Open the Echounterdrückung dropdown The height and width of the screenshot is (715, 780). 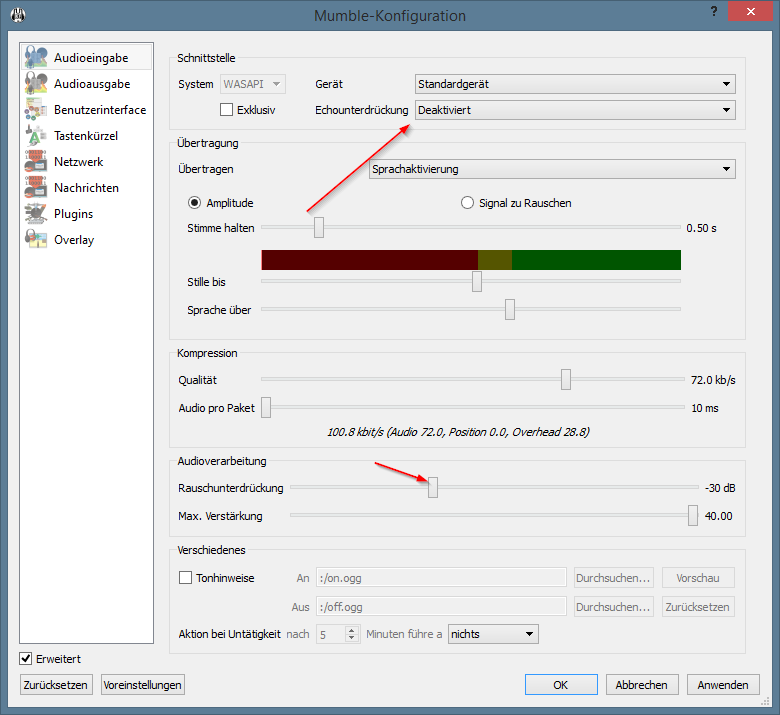(x=575, y=109)
